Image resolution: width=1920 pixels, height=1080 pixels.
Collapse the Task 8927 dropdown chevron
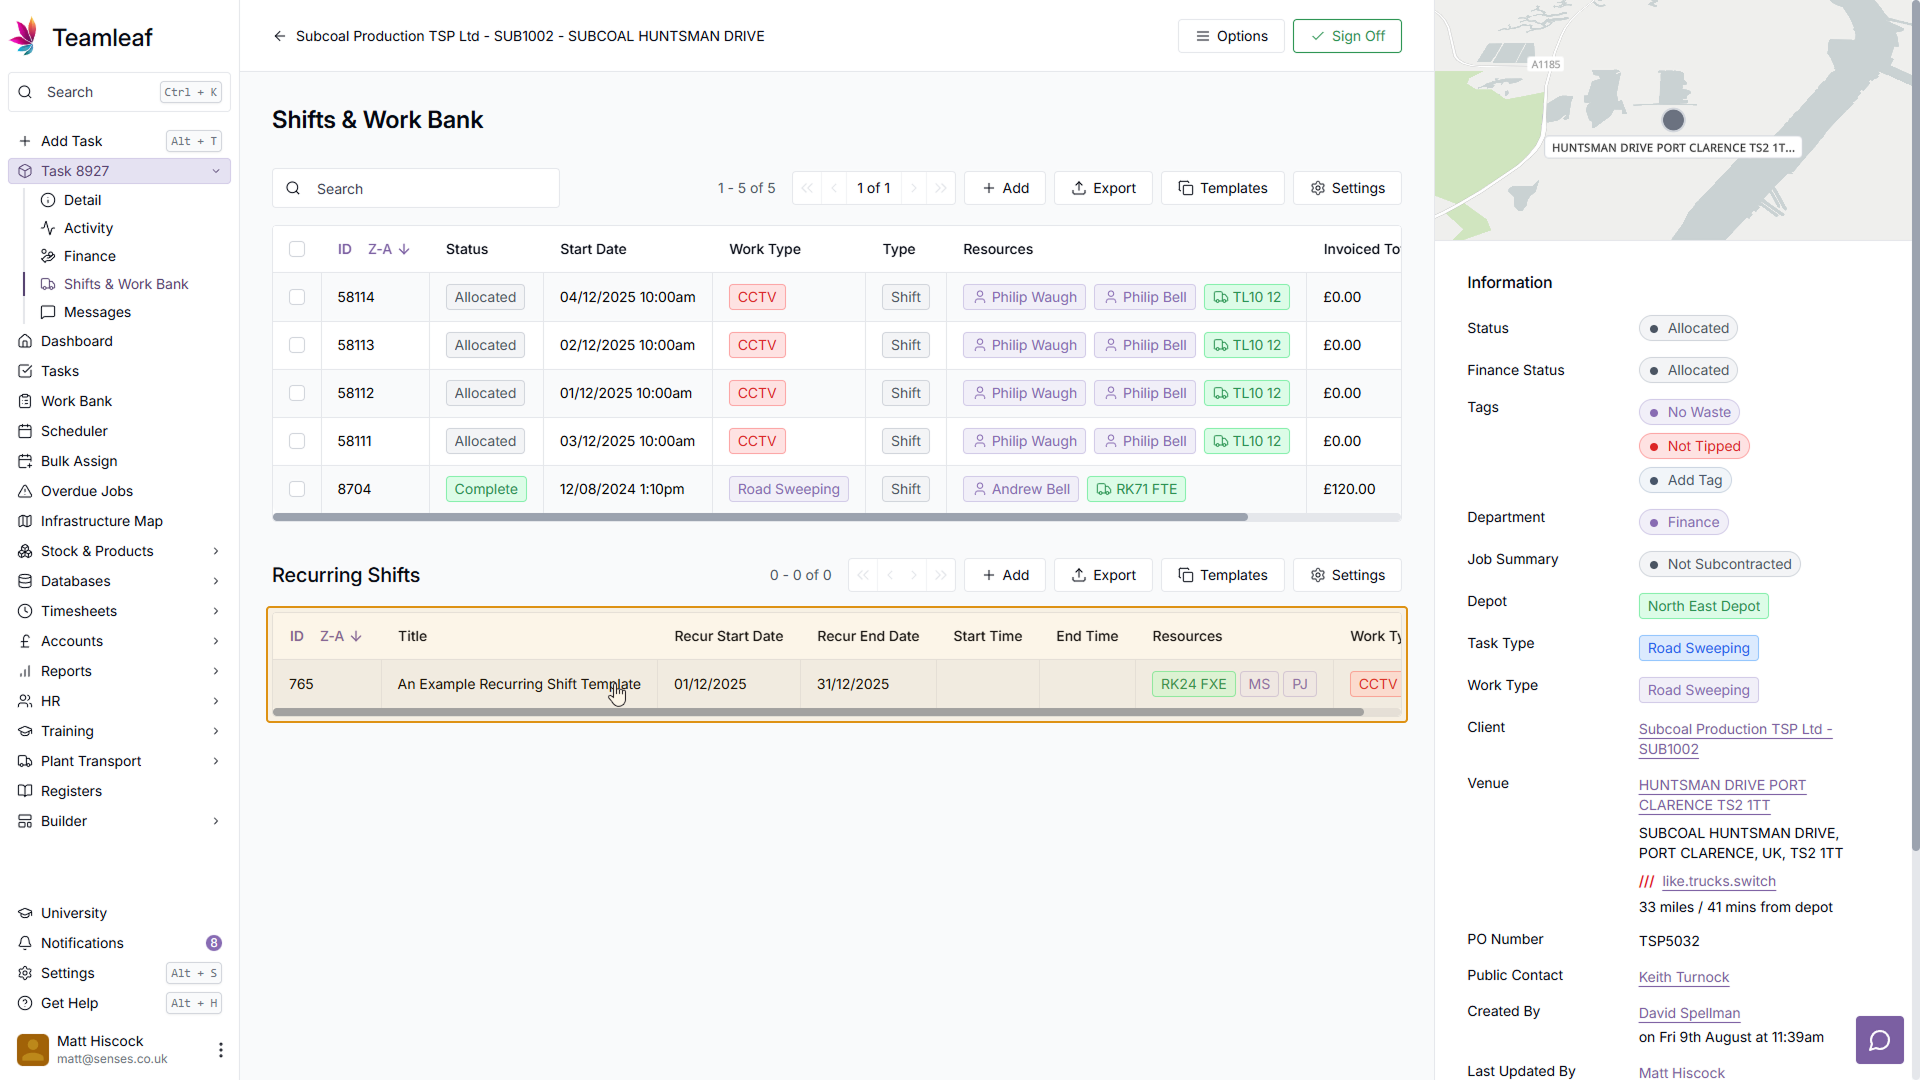[216, 171]
